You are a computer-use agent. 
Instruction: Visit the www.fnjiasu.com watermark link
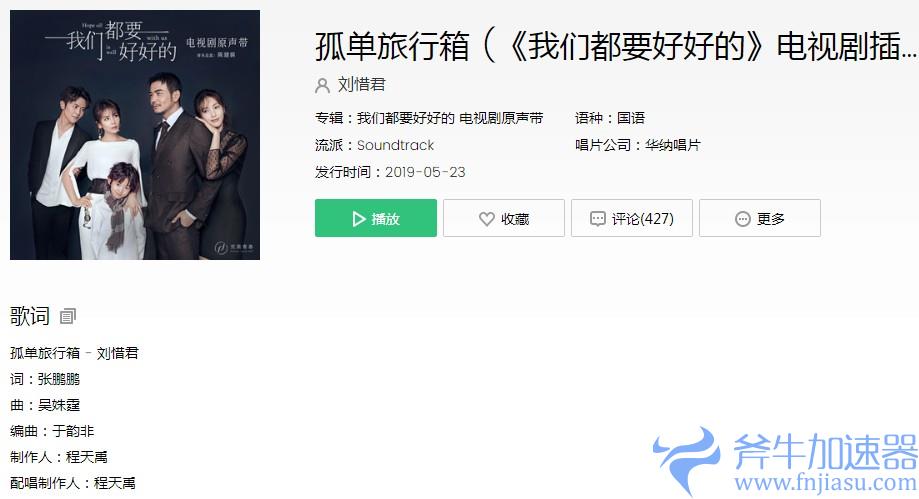(x=826, y=483)
